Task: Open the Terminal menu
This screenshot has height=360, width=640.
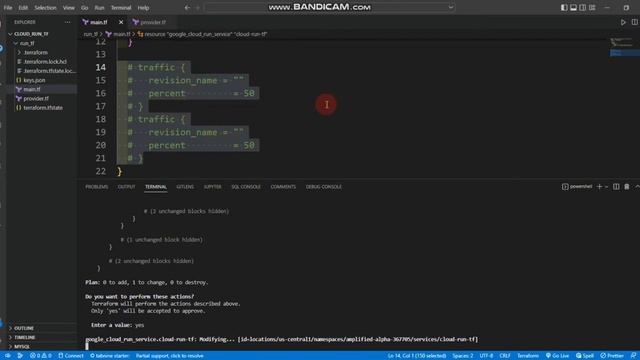Action: point(121,8)
